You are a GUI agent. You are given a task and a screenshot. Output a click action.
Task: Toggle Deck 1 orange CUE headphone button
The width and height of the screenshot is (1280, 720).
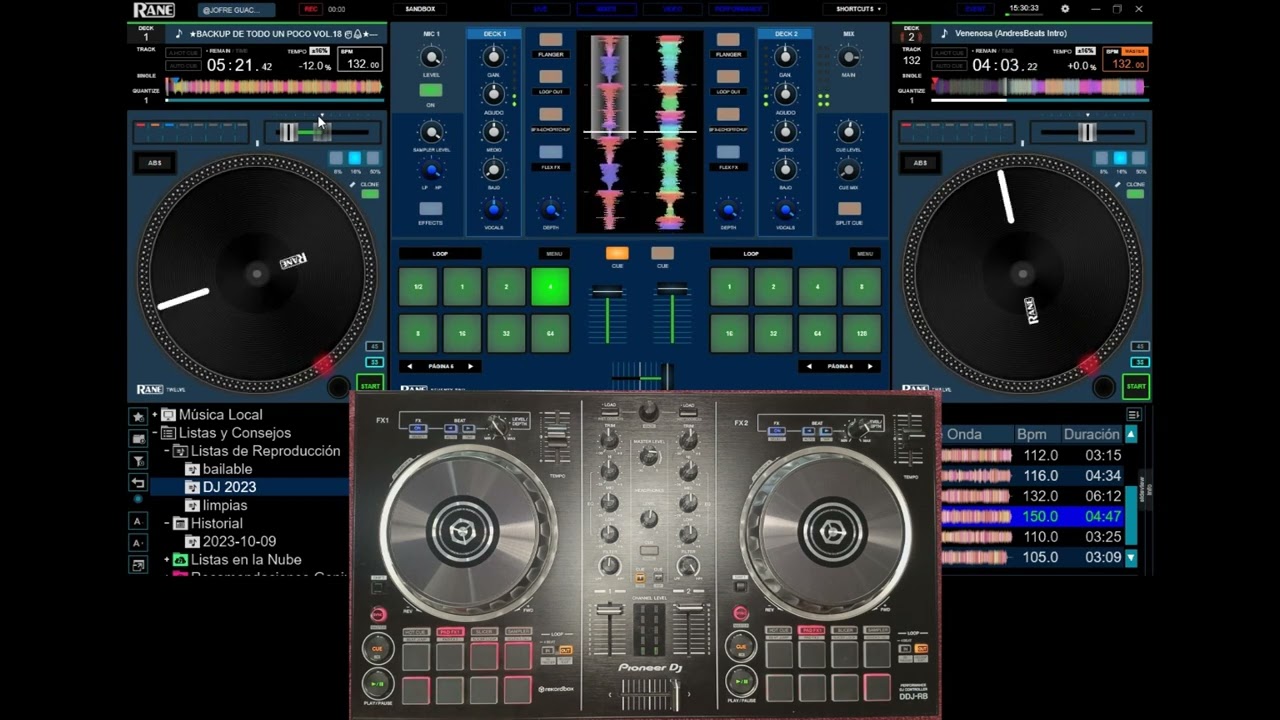click(617, 253)
